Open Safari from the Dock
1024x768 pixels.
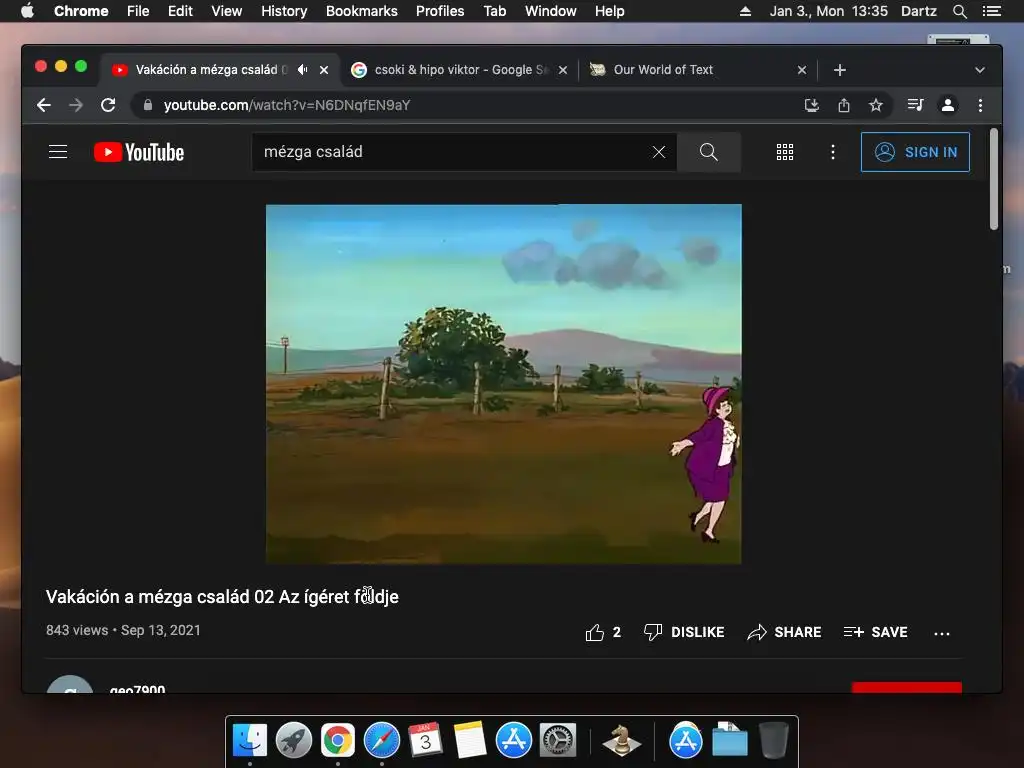click(x=381, y=740)
